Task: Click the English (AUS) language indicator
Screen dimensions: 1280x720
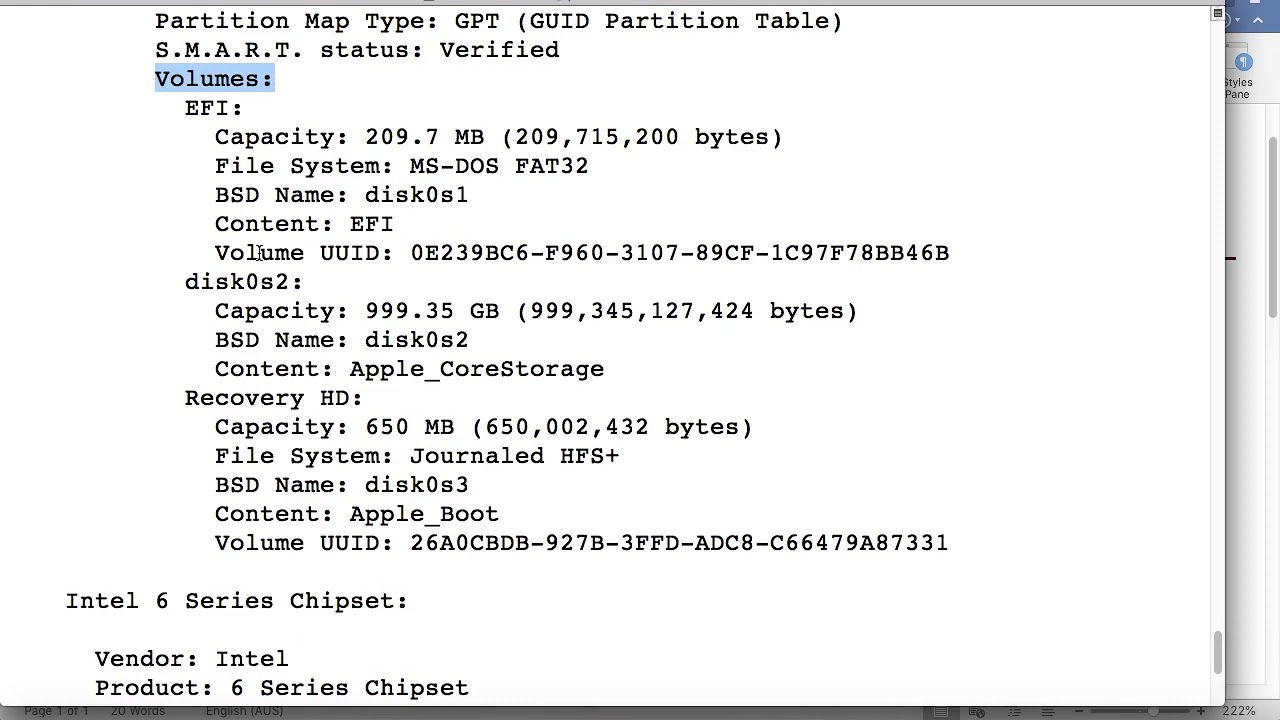Action: pyautogui.click(x=243, y=711)
